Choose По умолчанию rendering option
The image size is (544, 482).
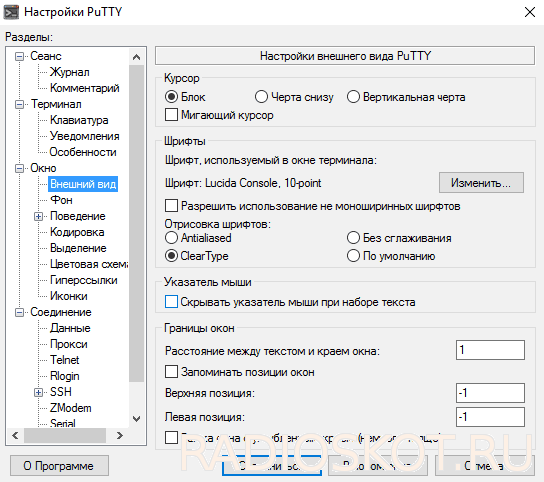click(353, 256)
